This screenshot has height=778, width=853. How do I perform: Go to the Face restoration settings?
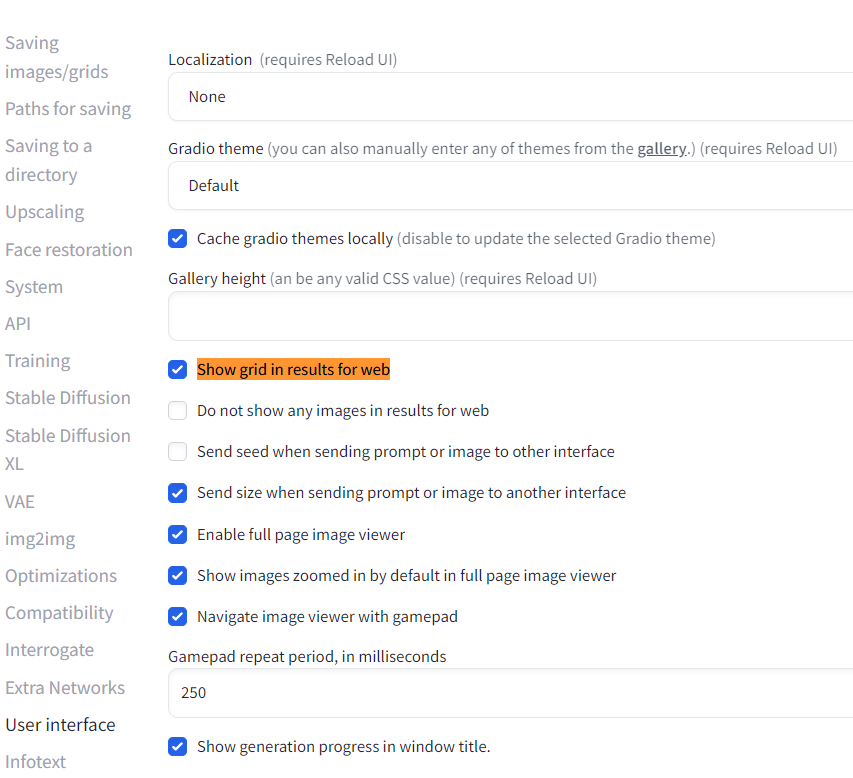pos(69,250)
